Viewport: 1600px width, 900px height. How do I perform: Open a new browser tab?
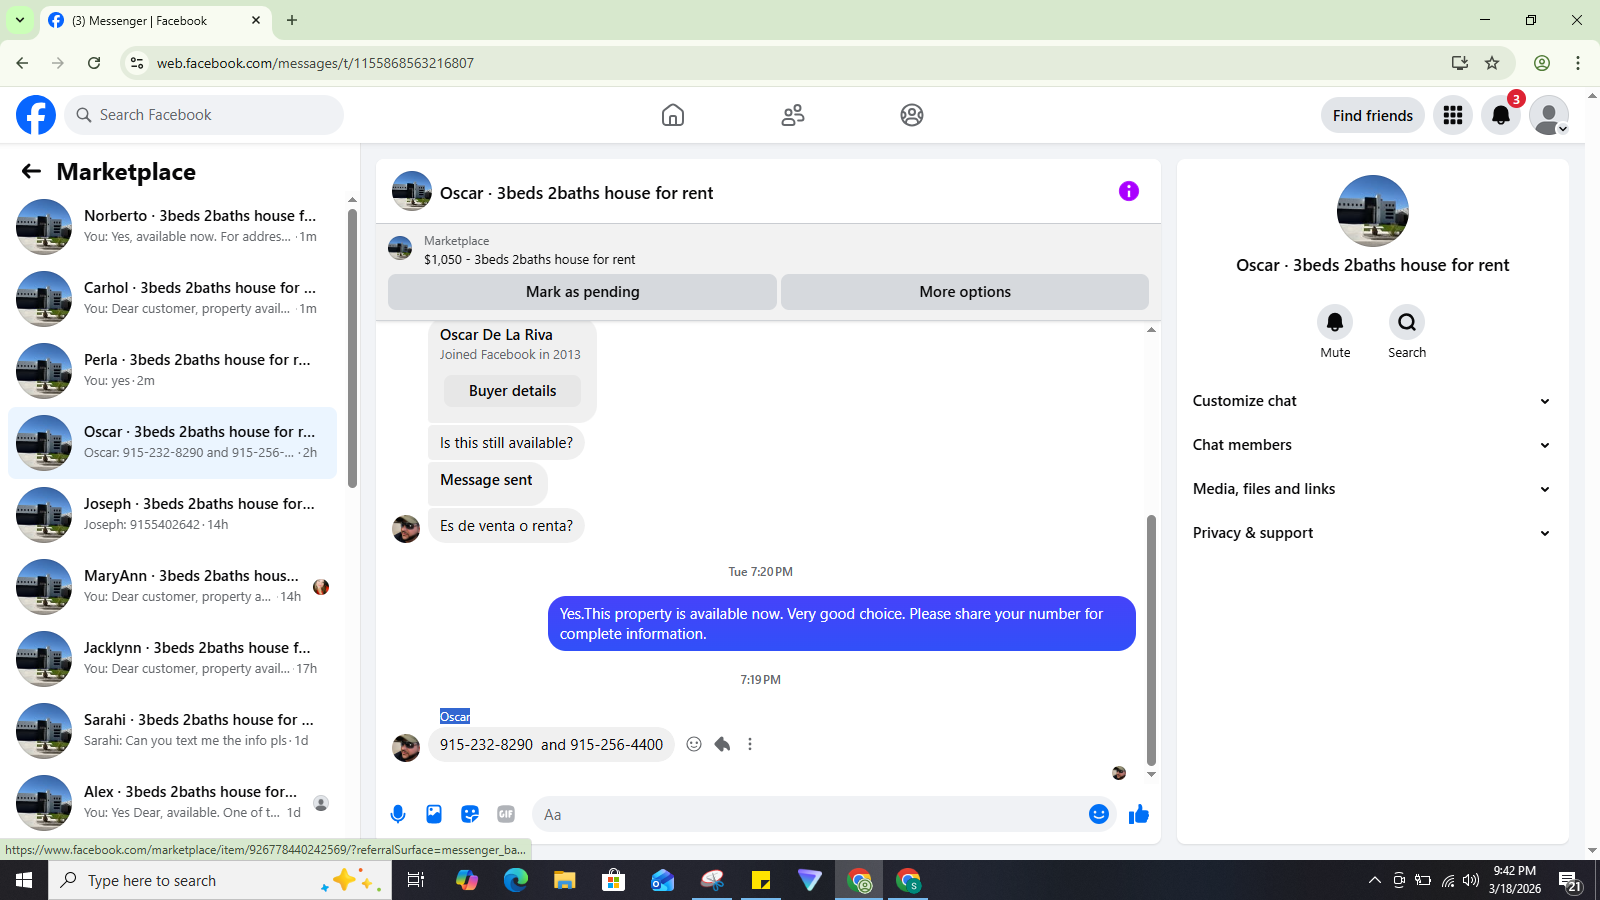(292, 20)
